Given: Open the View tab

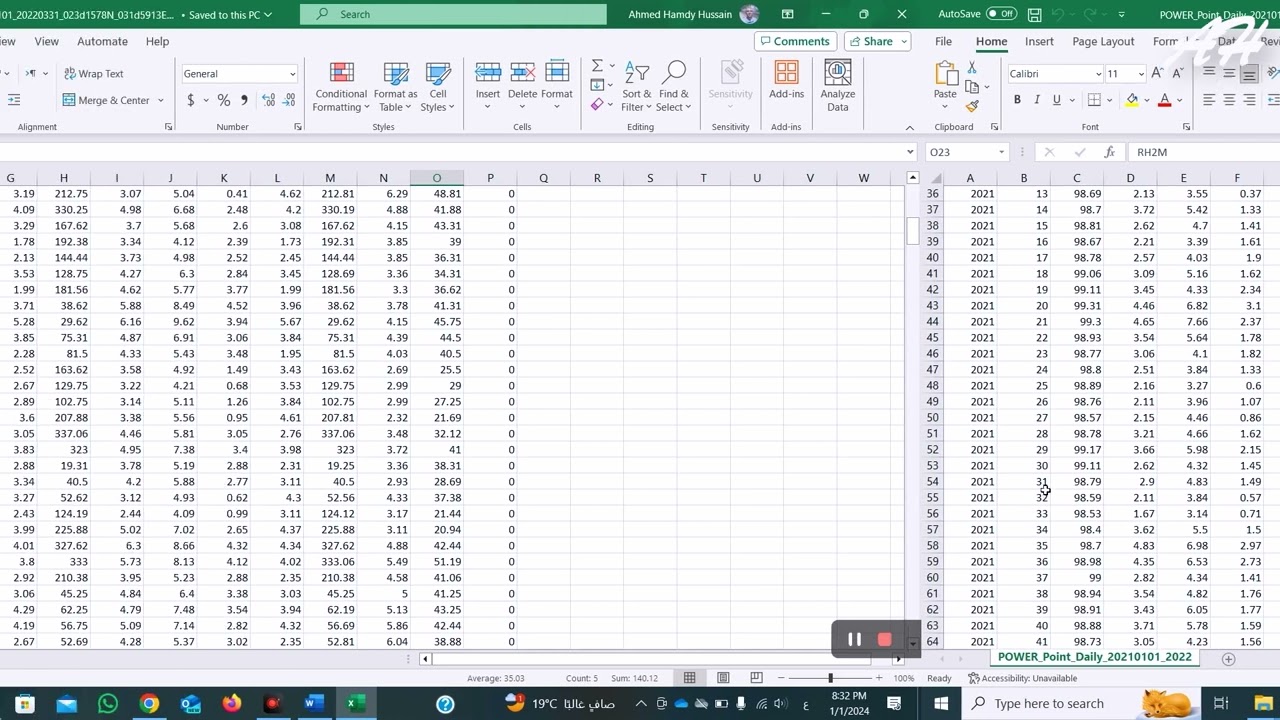Looking at the screenshot, I should pyautogui.click(x=47, y=41).
